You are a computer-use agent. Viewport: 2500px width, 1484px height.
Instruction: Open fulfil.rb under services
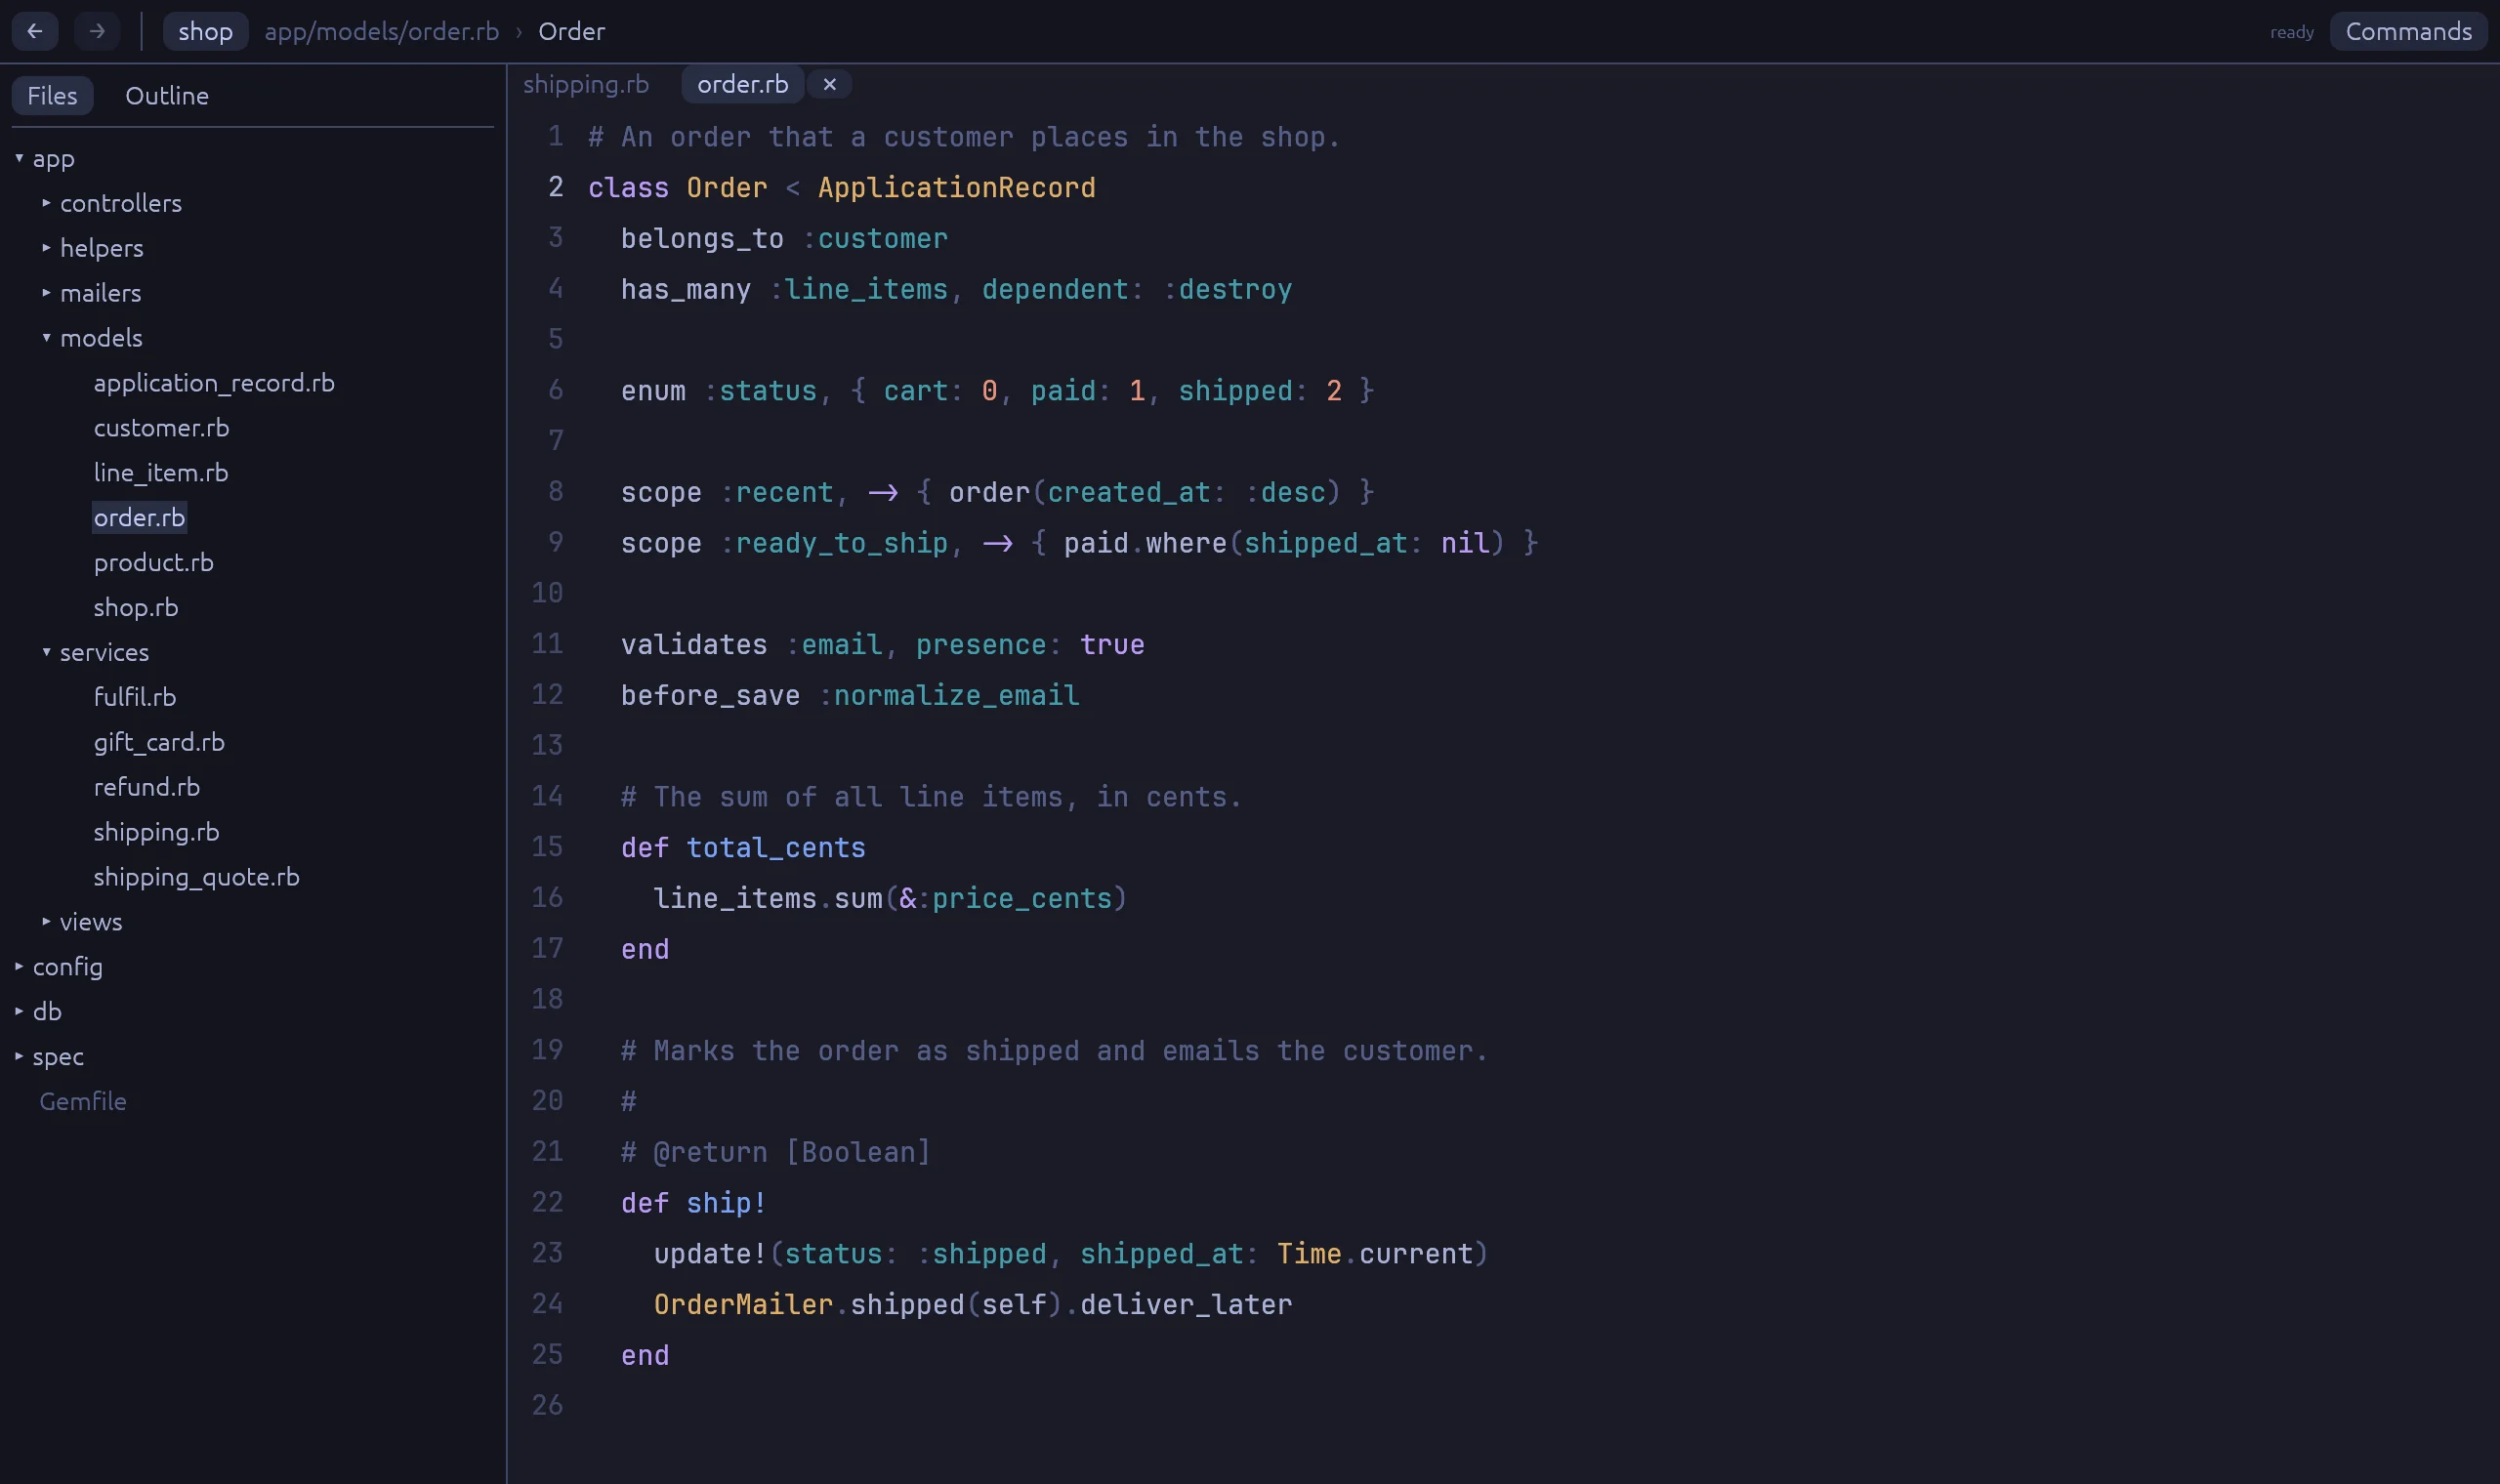[x=135, y=697]
